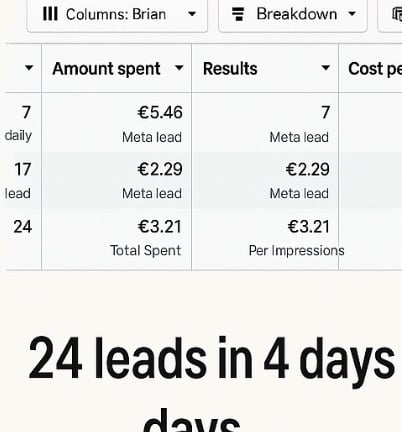This screenshot has width=402, height=432.
Task: Click the €2.29 results cell
Action: tap(265, 180)
